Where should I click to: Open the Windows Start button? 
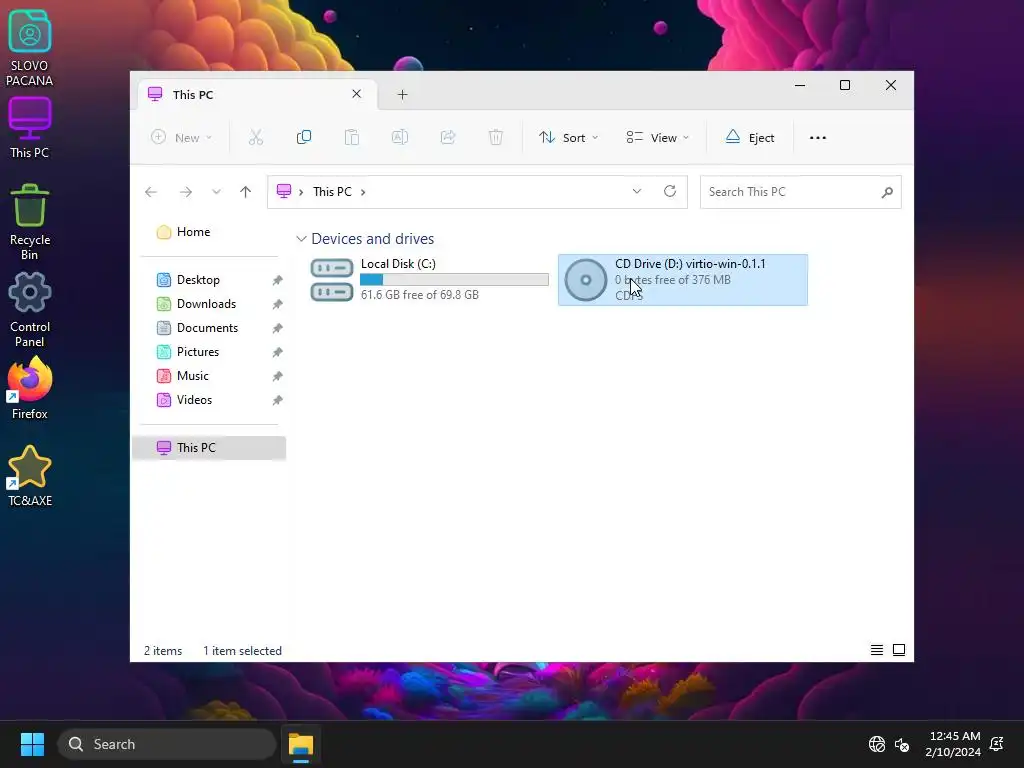click(x=32, y=744)
